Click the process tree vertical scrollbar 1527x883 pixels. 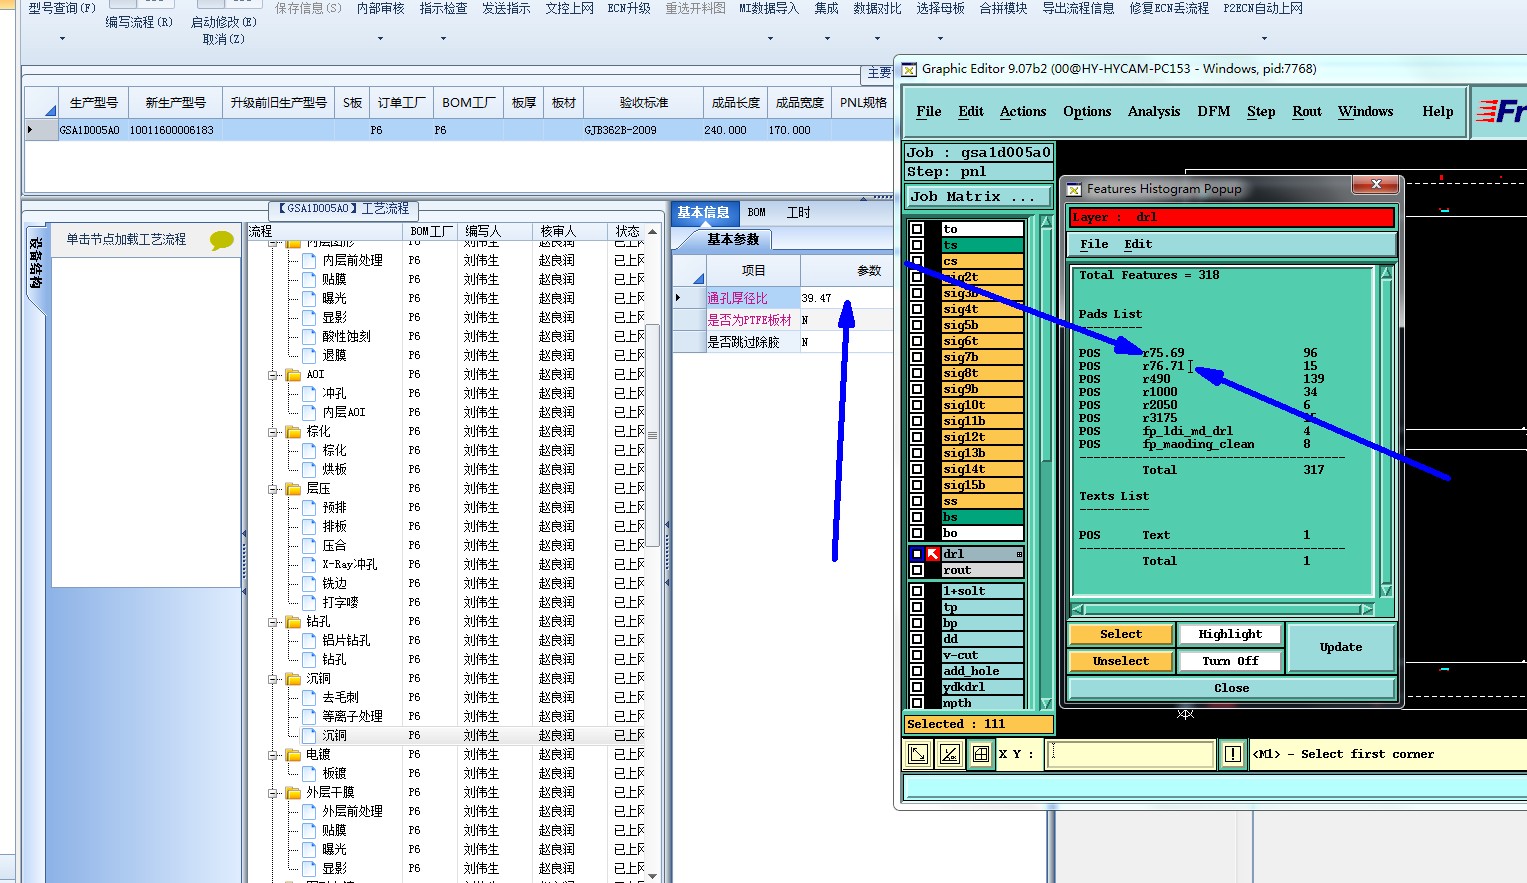[653, 553]
